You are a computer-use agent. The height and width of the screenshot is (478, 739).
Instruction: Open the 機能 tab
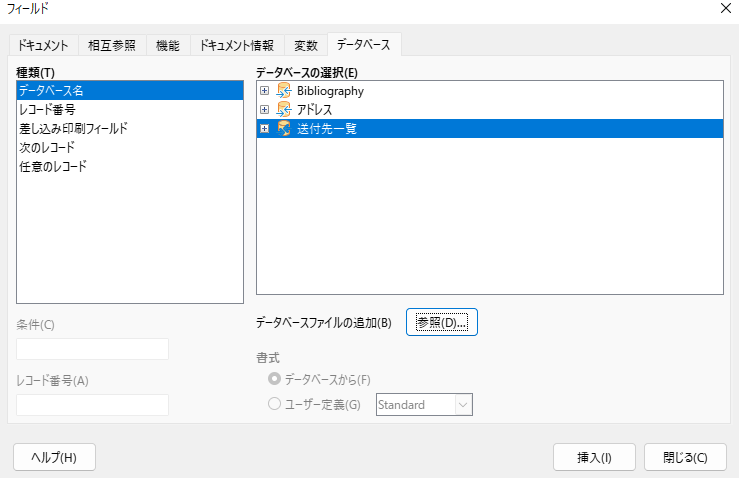167,45
